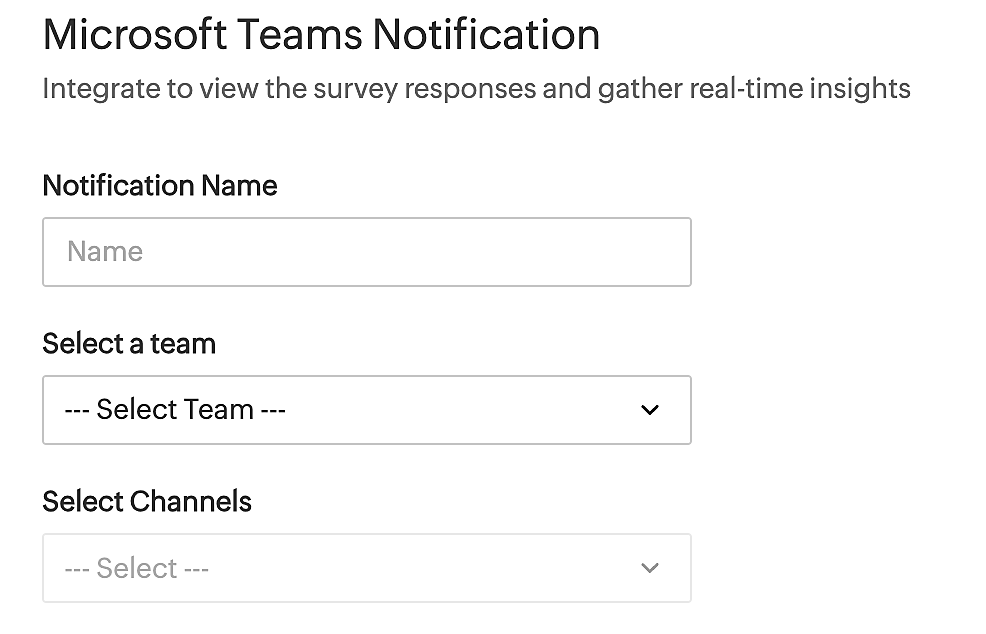Click the 'Select Channels' label
The height and width of the screenshot is (634, 986).
[147, 501]
